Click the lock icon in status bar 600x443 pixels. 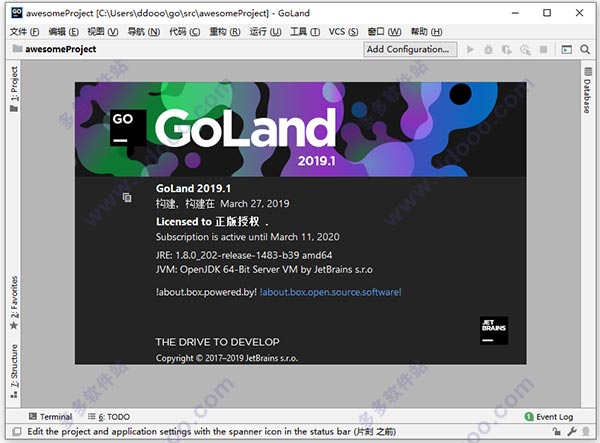click(x=557, y=432)
